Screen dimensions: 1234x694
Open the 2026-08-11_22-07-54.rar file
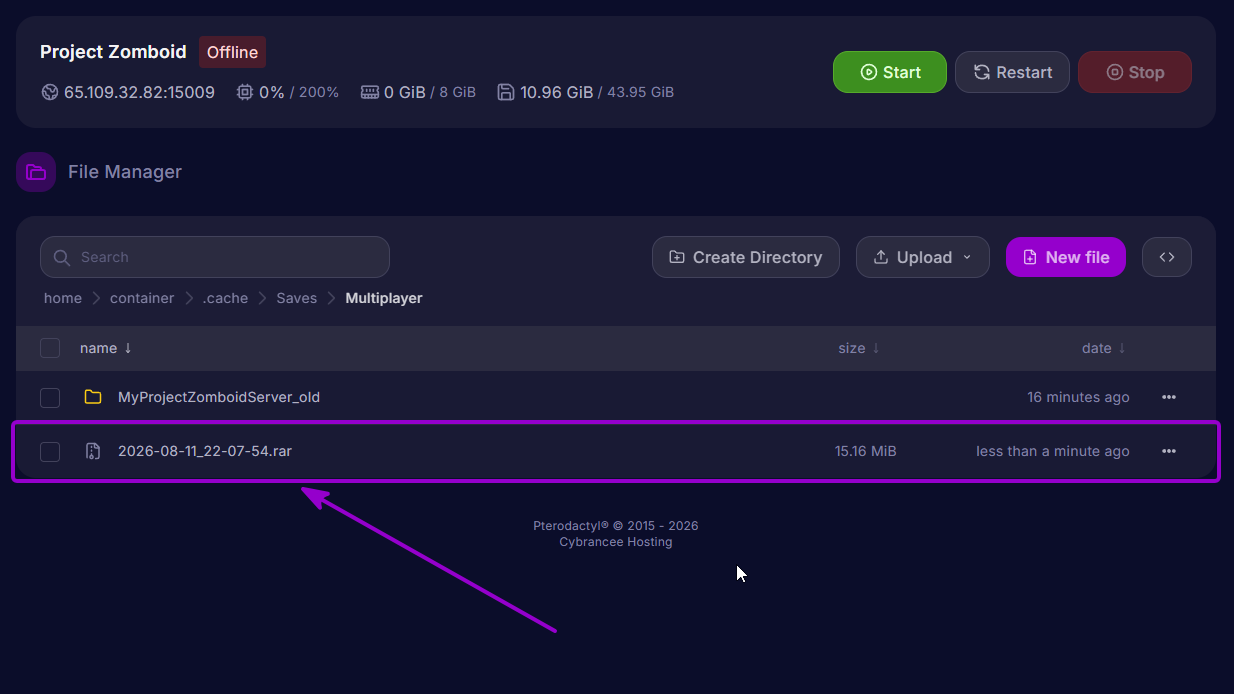point(205,451)
